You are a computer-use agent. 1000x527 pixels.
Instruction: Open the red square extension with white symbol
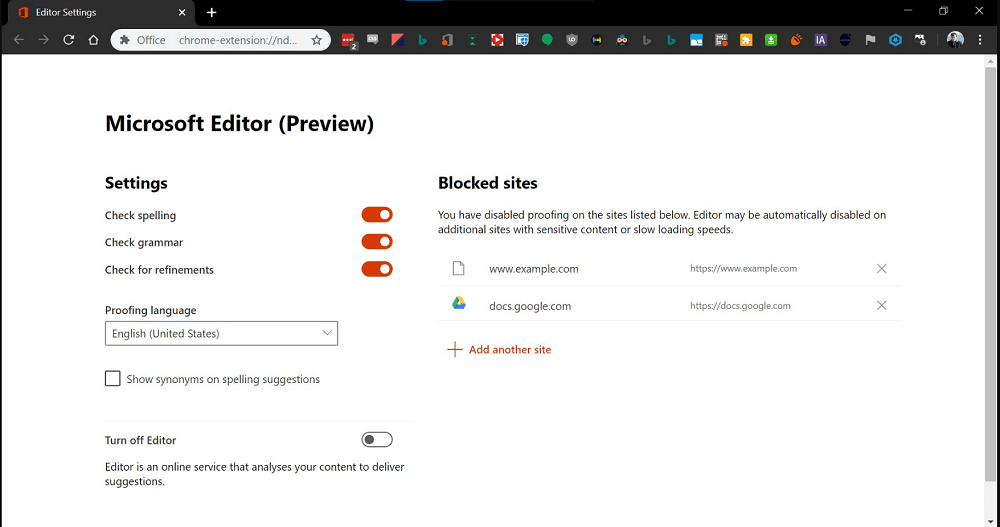coord(497,40)
